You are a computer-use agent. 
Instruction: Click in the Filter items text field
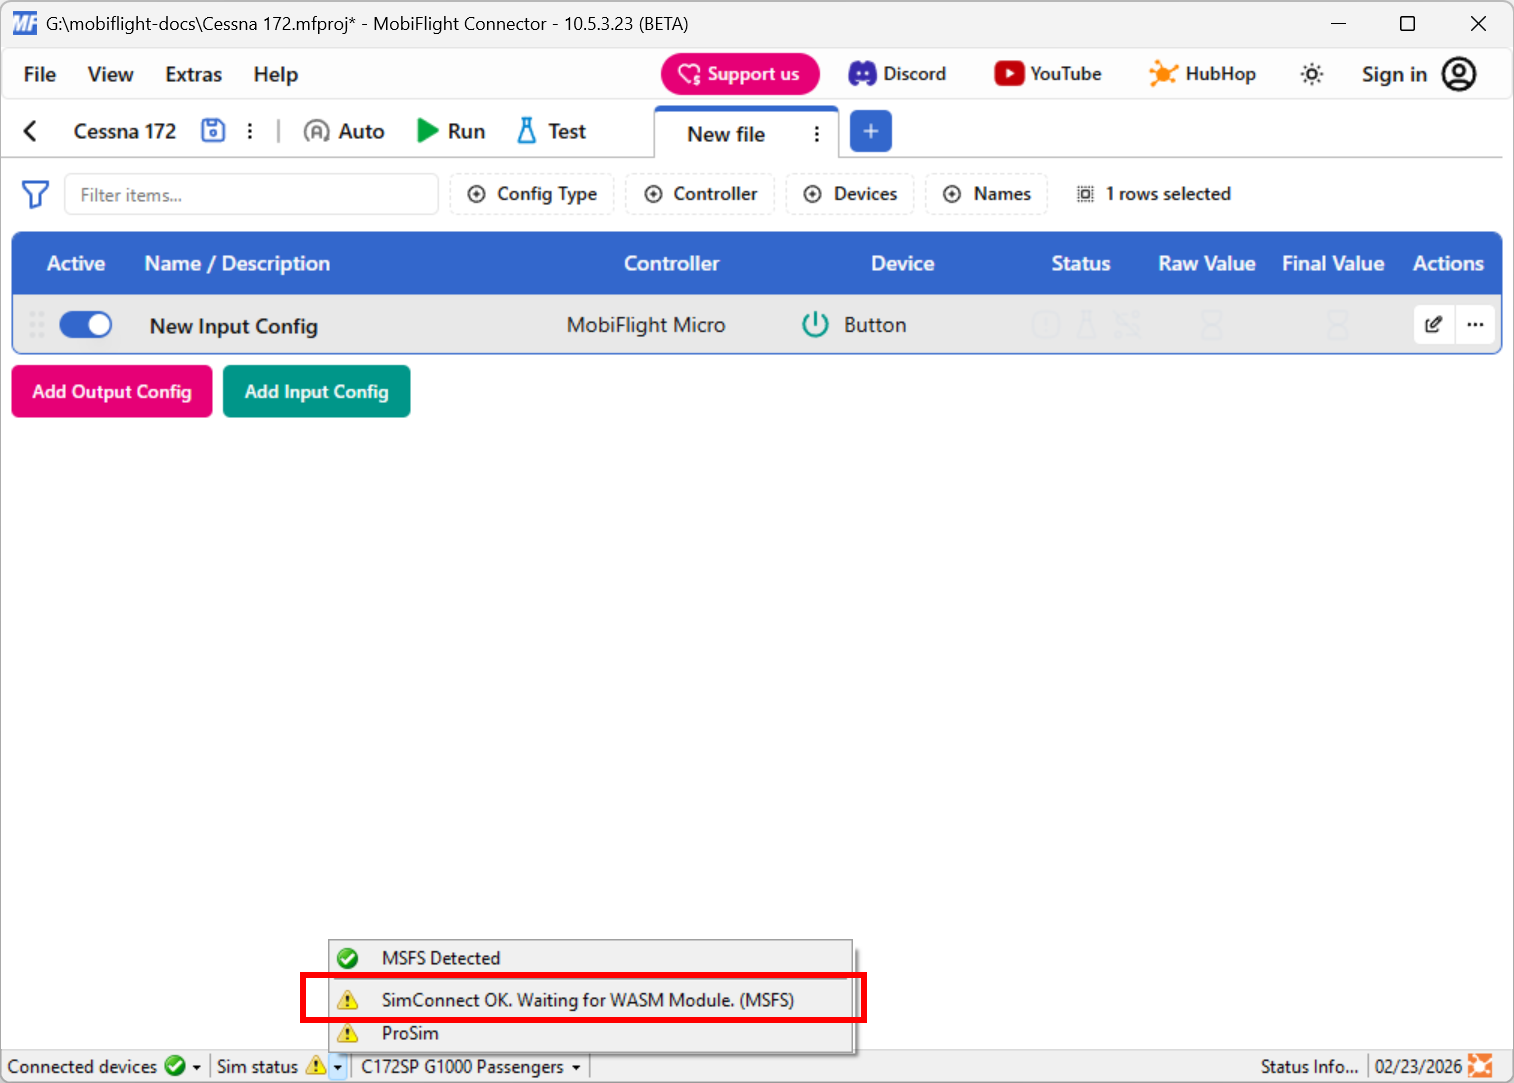(251, 195)
